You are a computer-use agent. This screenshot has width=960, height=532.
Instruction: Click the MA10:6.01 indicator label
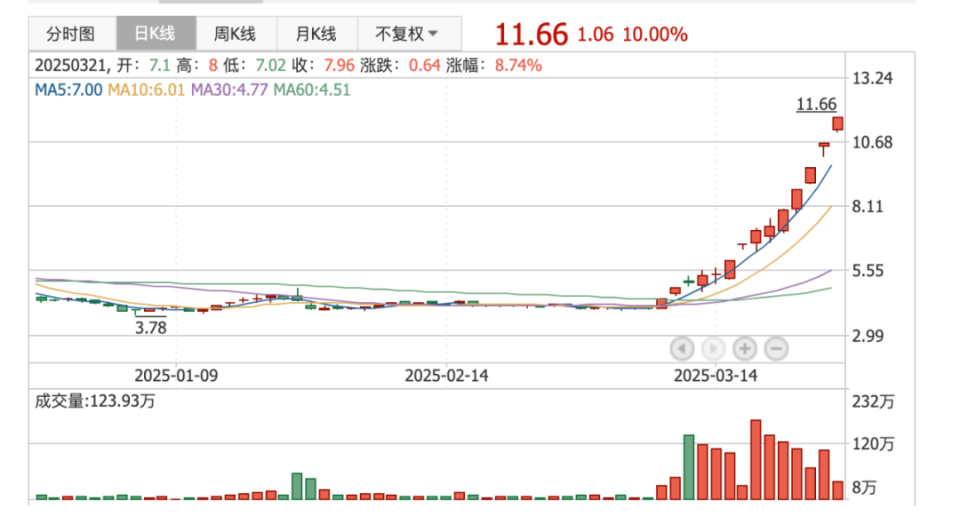(146, 90)
